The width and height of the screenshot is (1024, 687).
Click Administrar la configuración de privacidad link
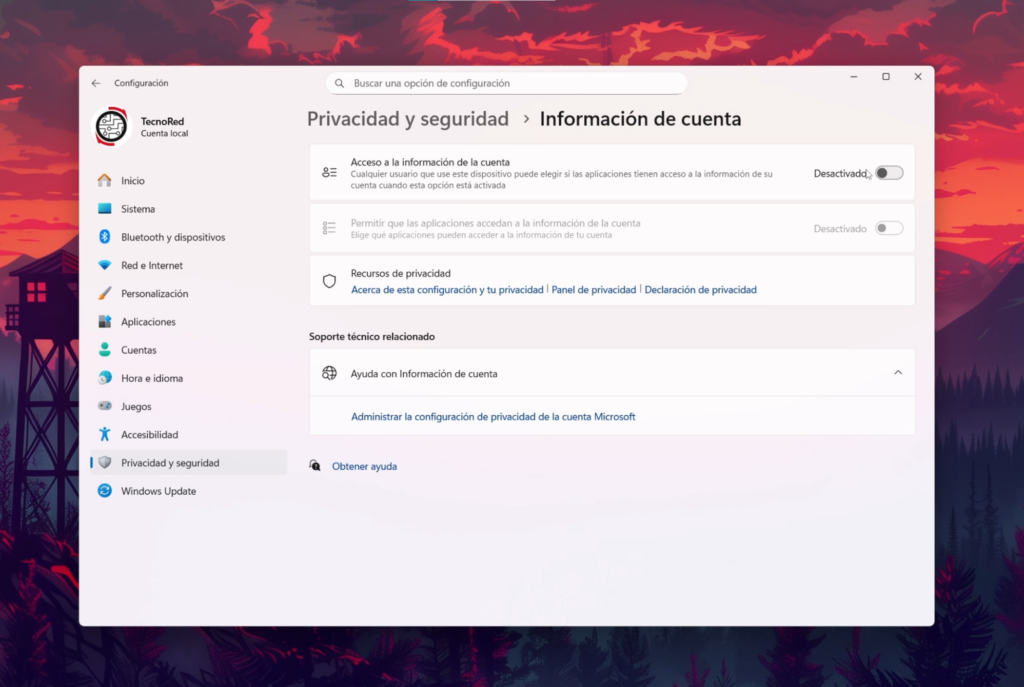[495, 416]
